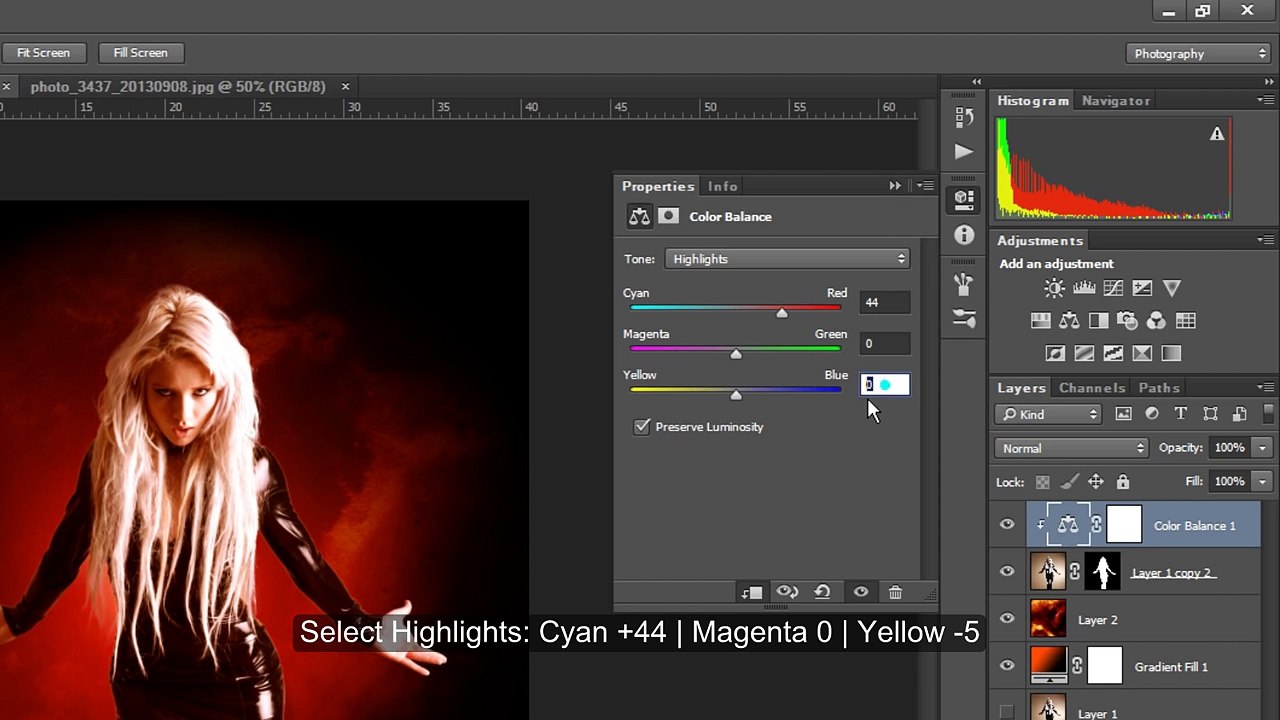Click the Fill Screen button
This screenshot has width=1280, height=720.
[x=140, y=53]
